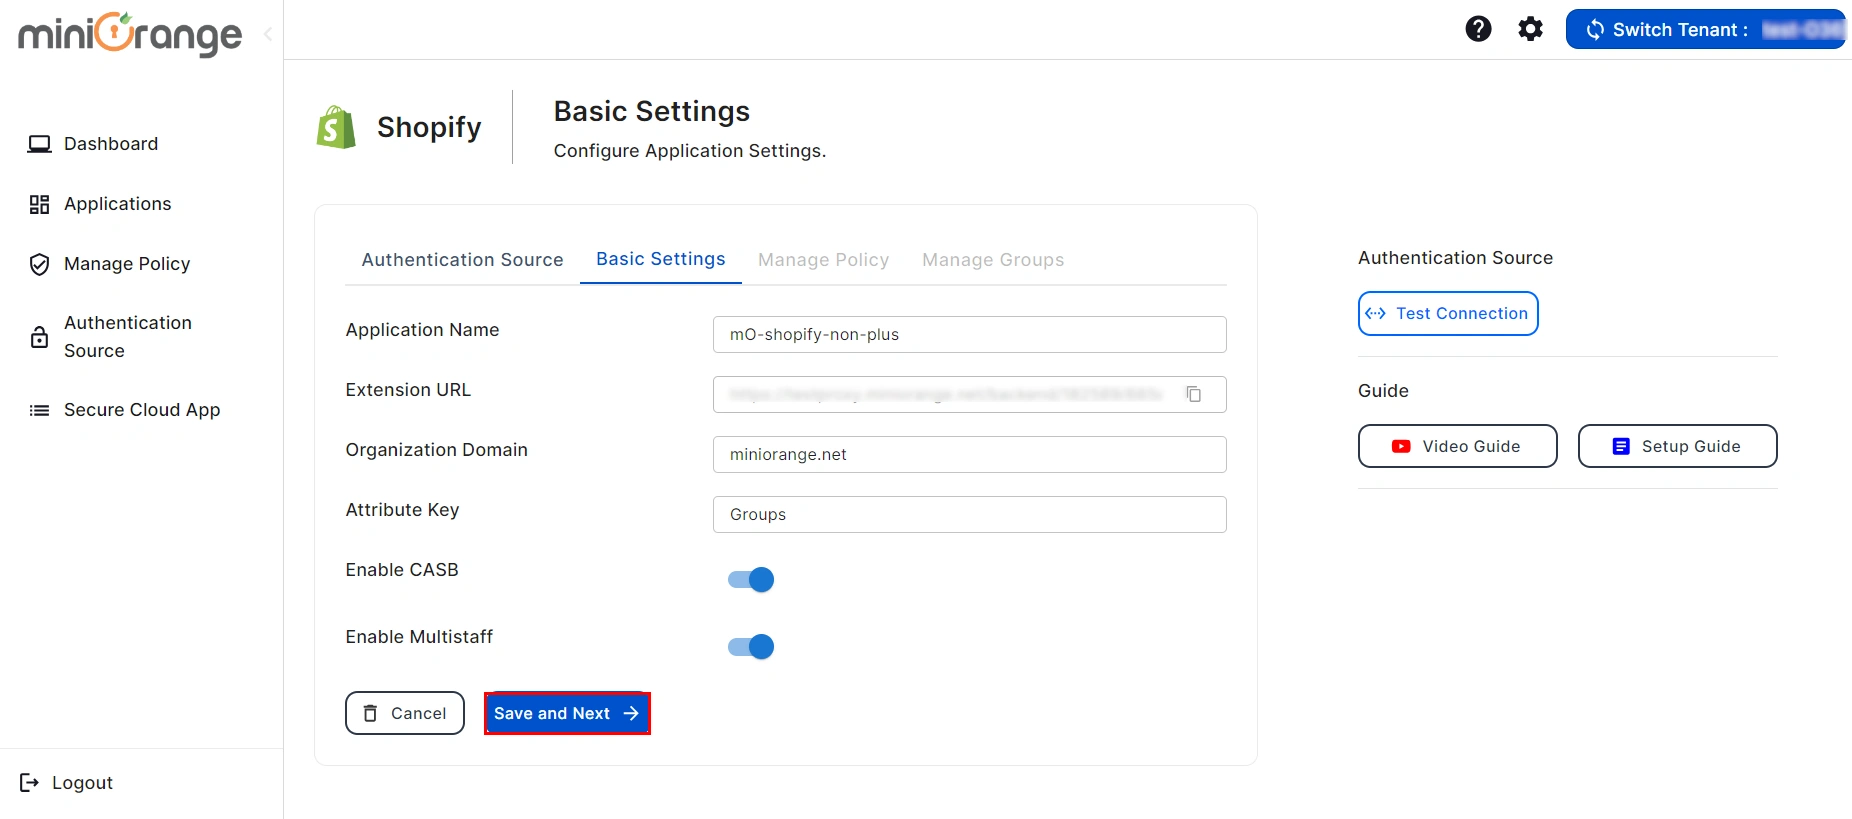The height and width of the screenshot is (819, 1852).
Task: Go to Applications in the sidebar
Action: click(x=118, y=204)
